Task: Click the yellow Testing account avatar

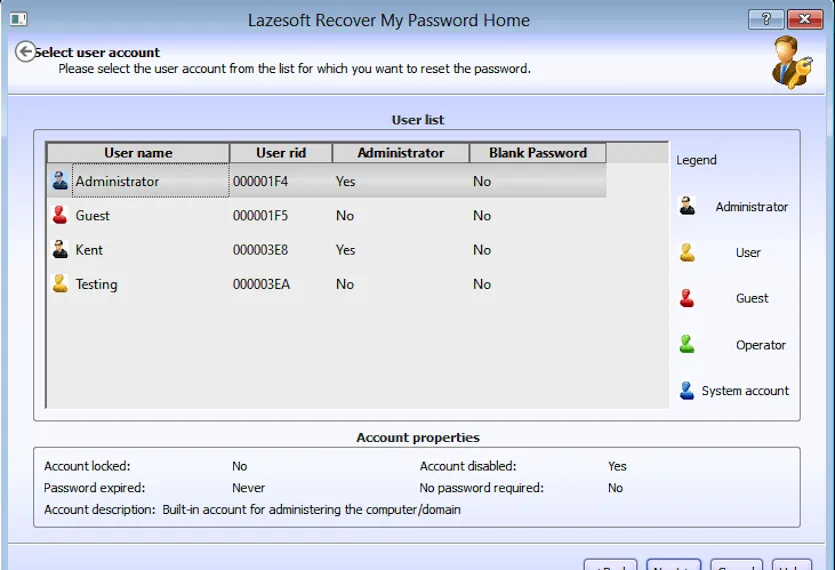Action: 60,283
